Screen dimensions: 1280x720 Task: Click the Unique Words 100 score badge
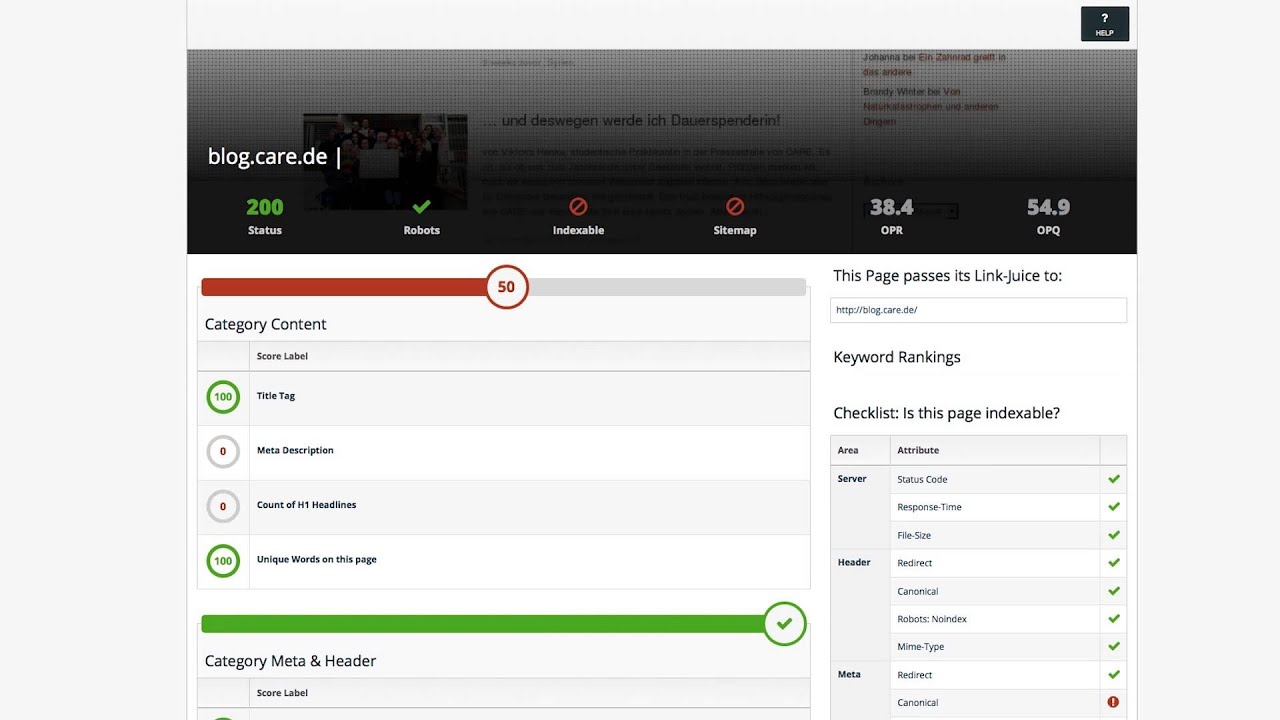pyautogui.click(x=223, y=561)
